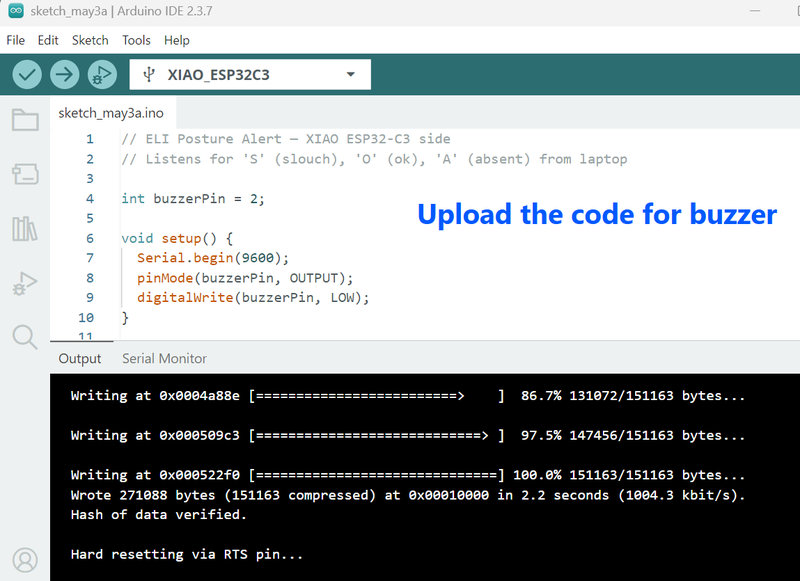This screenshot has height=581, width=800.
Task: Click the 97.5% writing progress output line
Action: click(408, 435)
